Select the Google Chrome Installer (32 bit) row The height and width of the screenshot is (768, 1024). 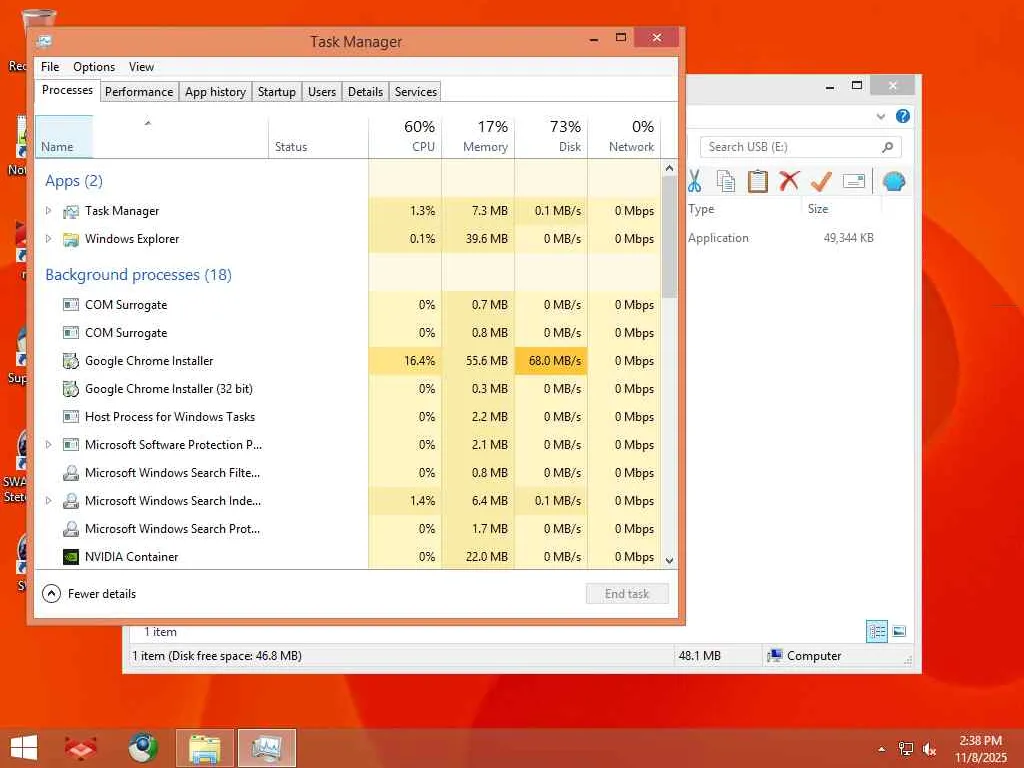(x=347, y=389)
